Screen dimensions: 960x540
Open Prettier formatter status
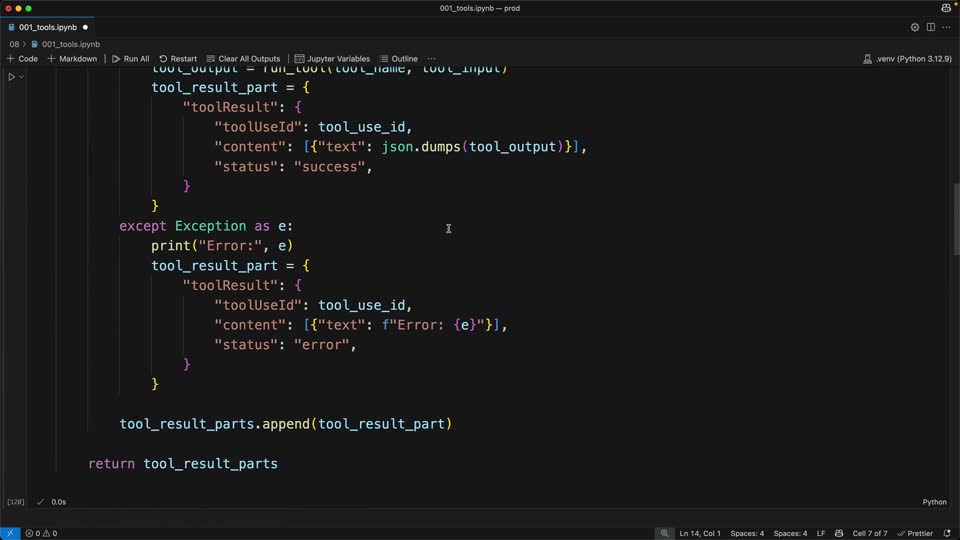coord(915,533)
